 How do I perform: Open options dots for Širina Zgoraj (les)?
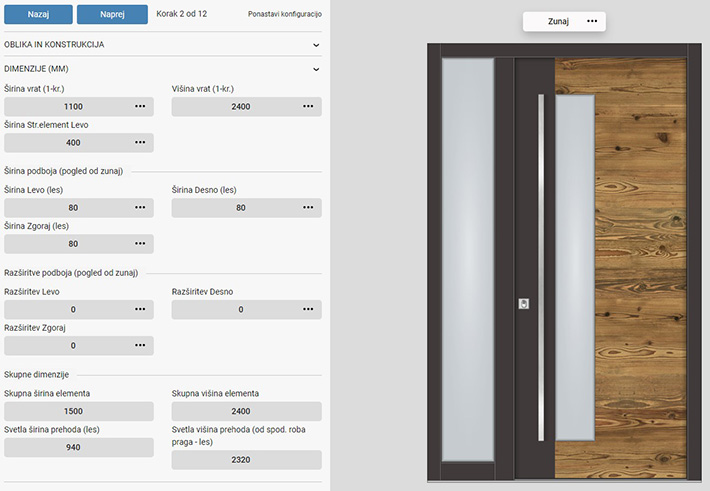[x=140, y=244]
